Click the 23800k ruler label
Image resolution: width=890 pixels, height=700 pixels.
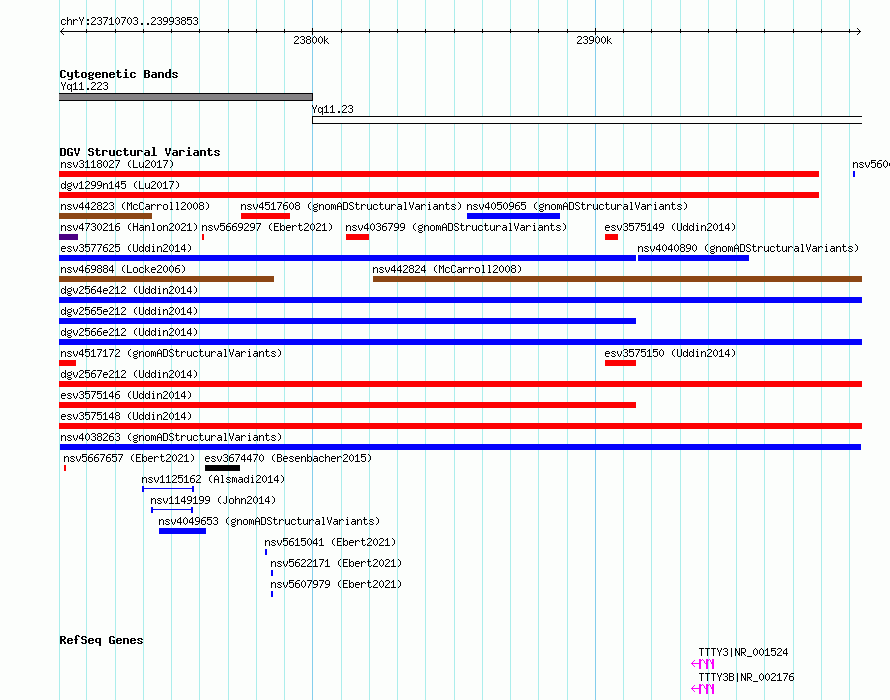click(x=311, y=40)
